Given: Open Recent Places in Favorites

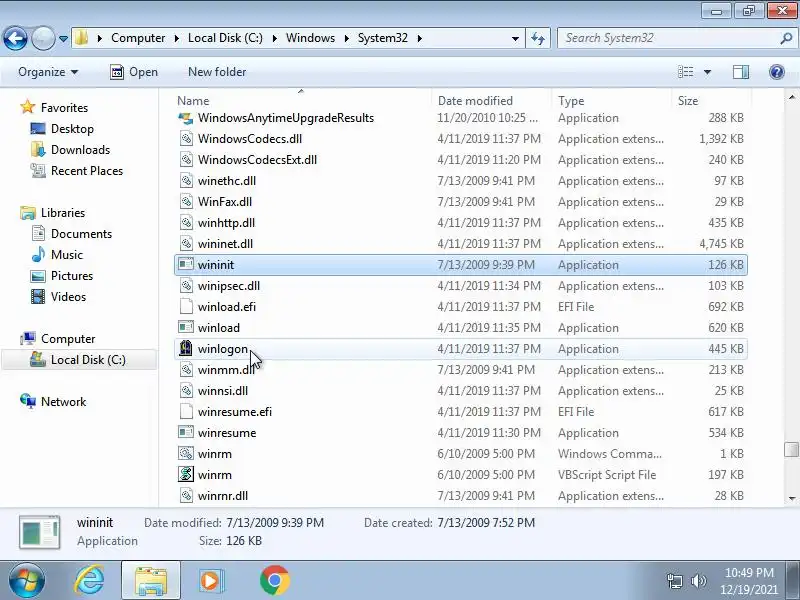Looking at the screenshot, I should (x=87, y=170).
